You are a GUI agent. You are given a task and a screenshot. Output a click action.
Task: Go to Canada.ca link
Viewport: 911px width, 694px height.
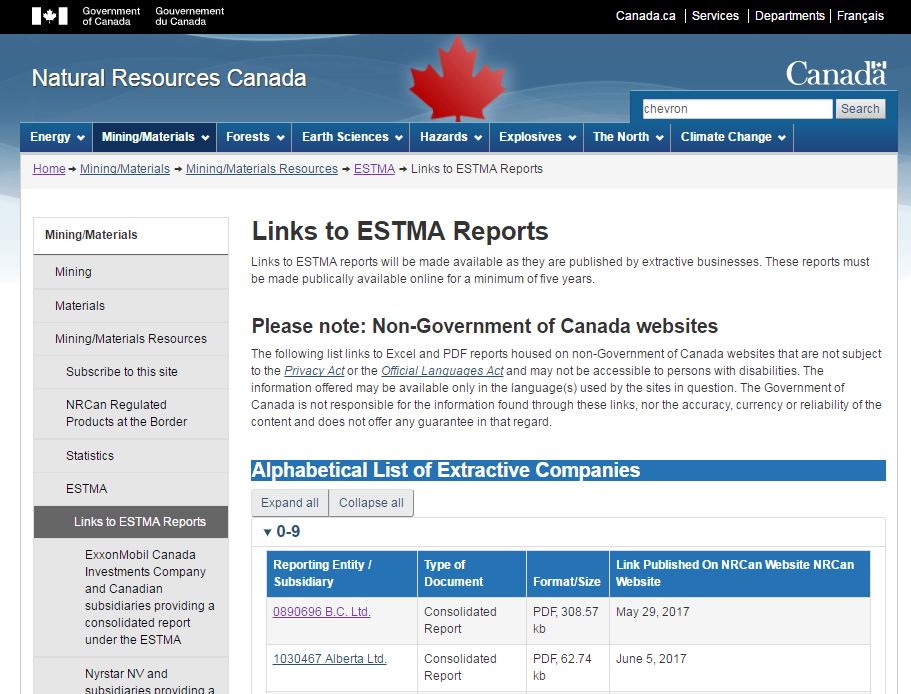coord(645,16)
